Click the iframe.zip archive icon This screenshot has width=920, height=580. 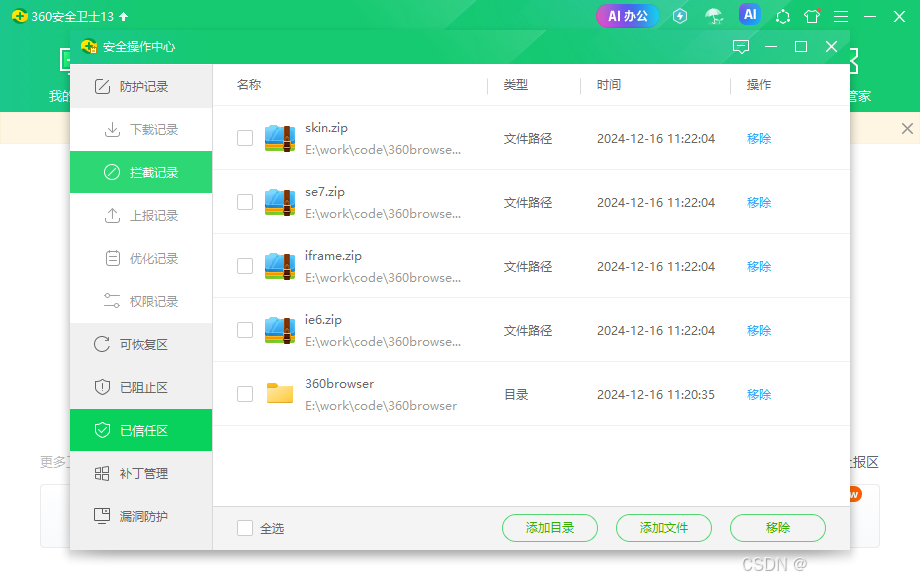click(x=280, y=266)
